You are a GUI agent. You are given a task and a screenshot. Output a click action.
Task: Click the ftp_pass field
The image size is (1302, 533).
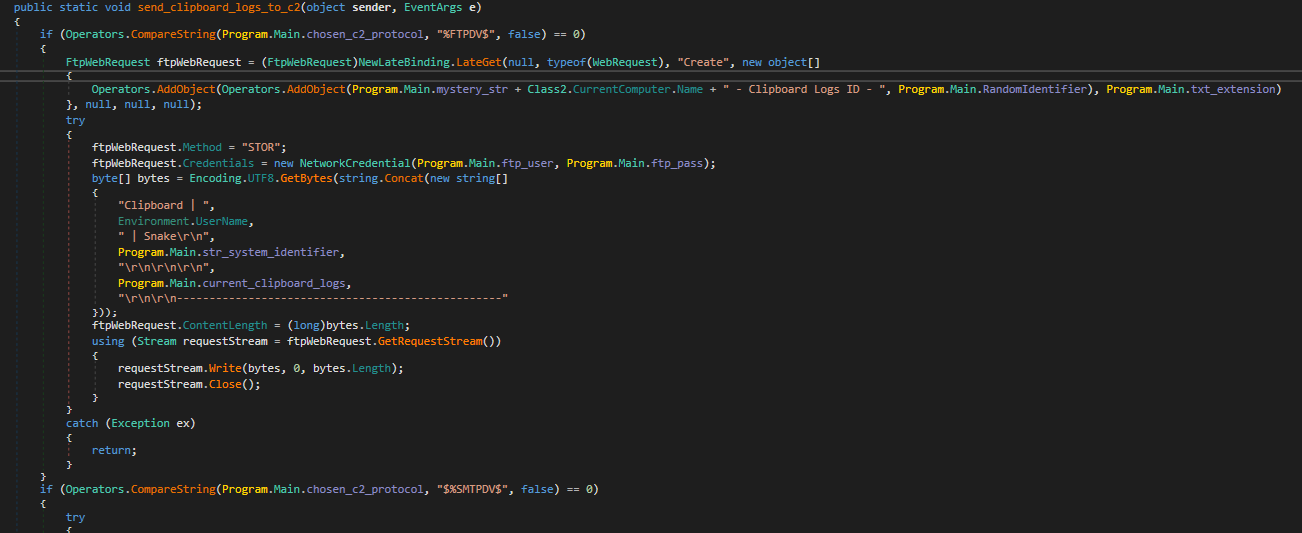(680, 163)
